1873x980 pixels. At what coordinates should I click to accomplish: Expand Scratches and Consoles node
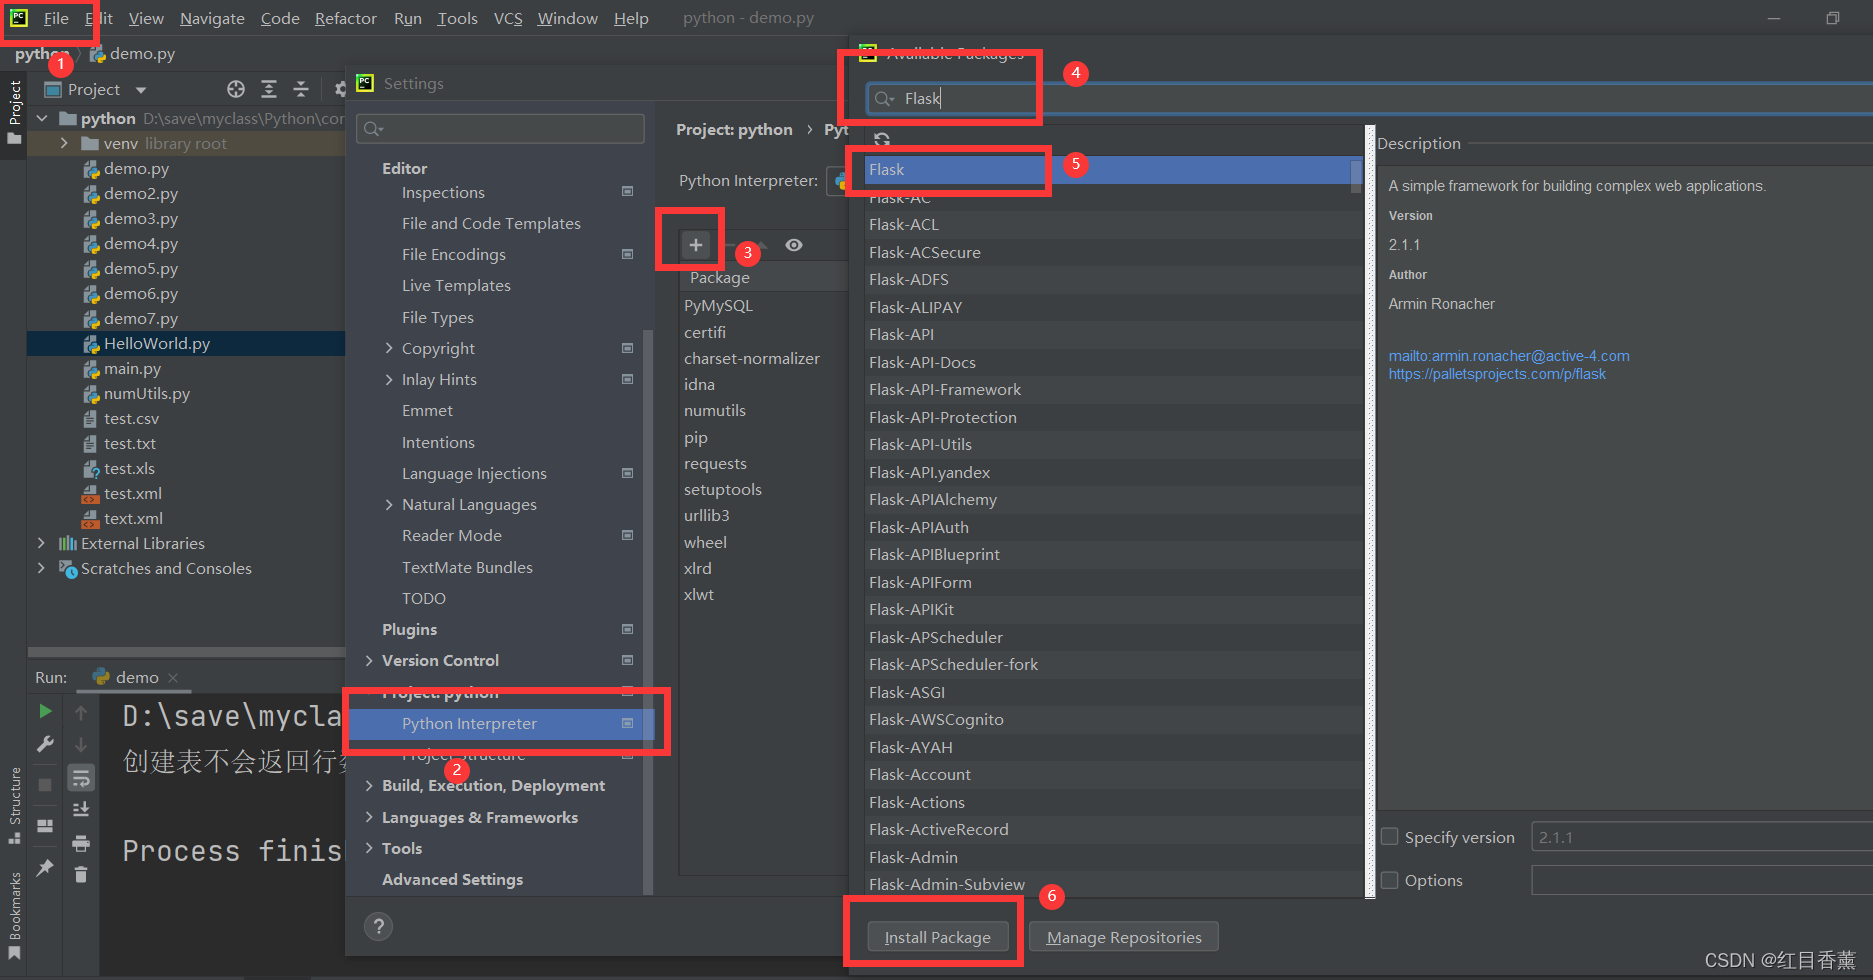pyautogui.click(x=41, y=568)
